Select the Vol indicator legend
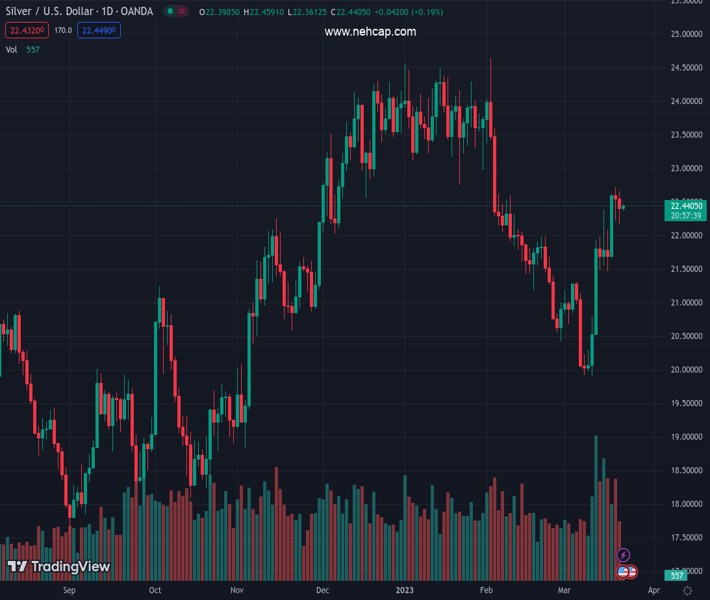This screenshot has width=710, height=600. pyautogui.click(x=12, y=49)
